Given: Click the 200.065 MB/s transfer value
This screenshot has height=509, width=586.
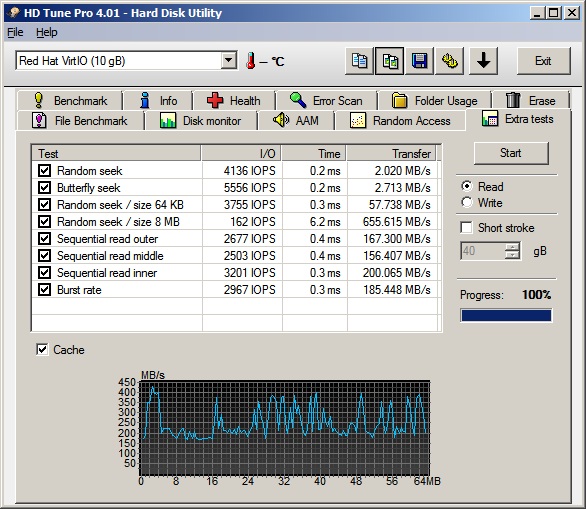Looking at the screenshot, I should pos(396,273).
